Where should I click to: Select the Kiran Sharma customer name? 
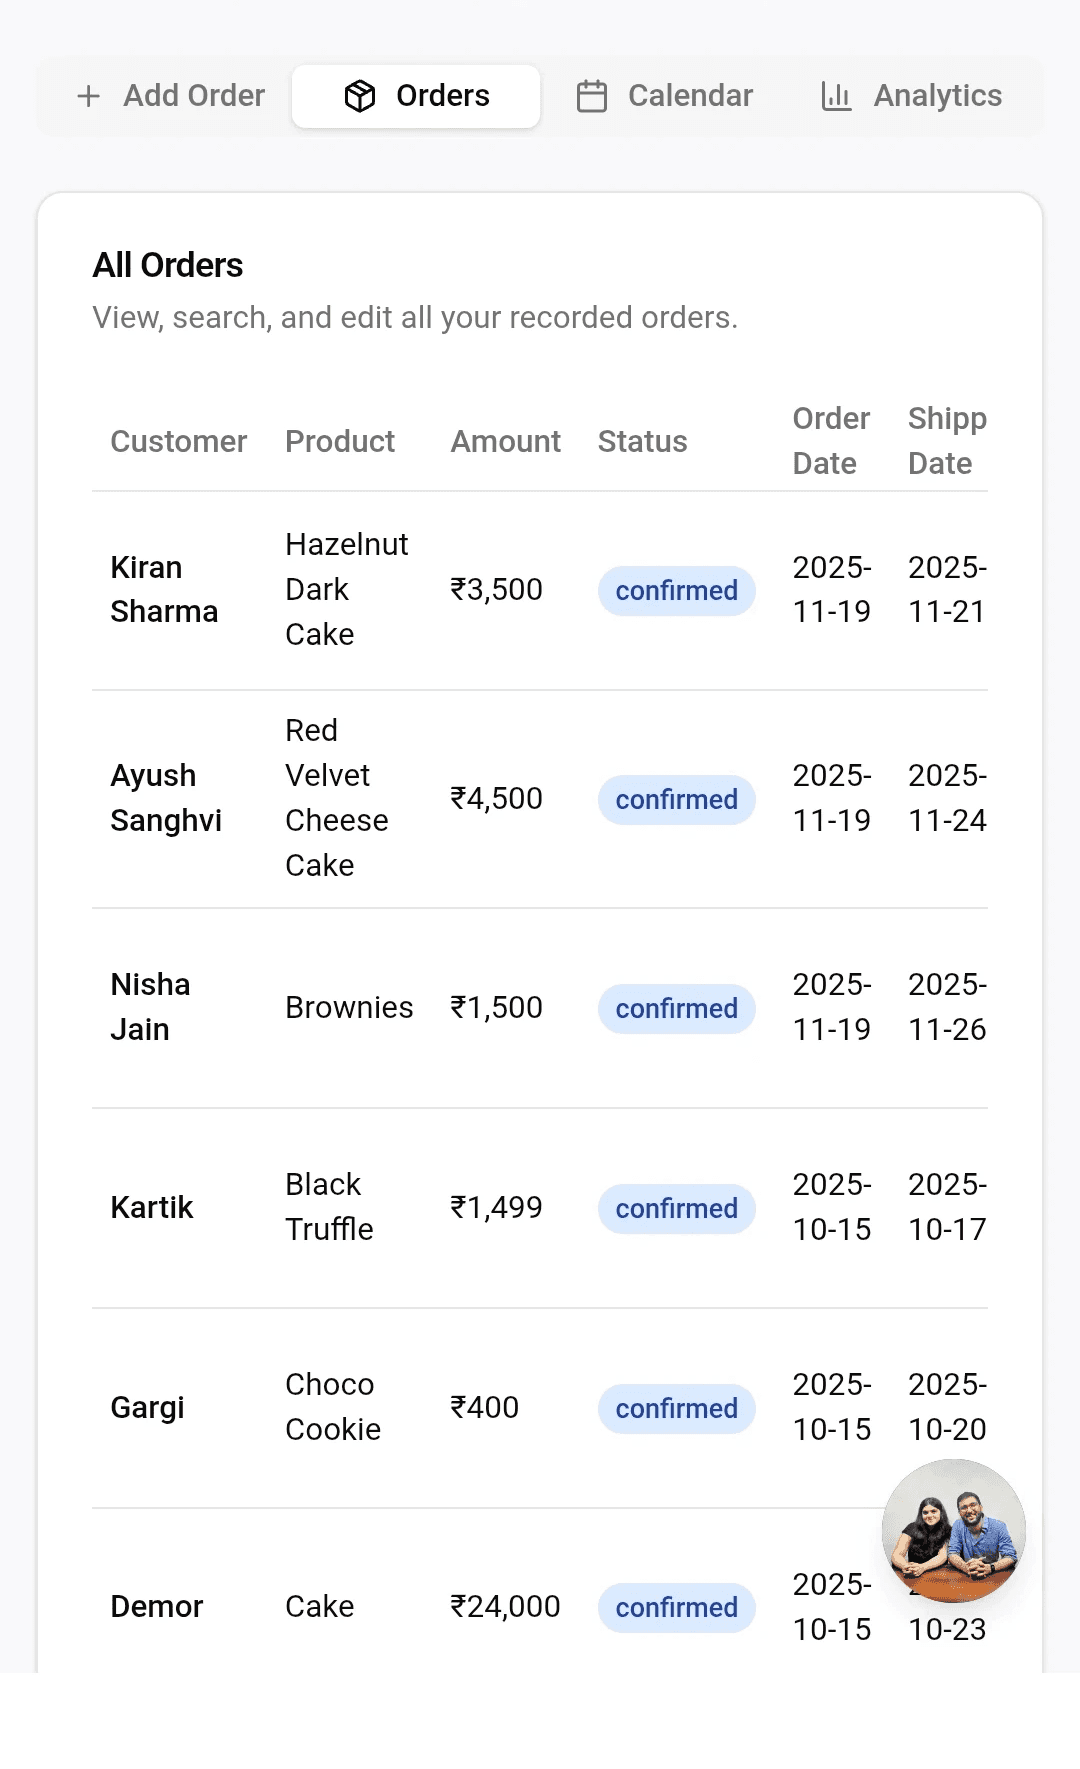coord(164,589)
